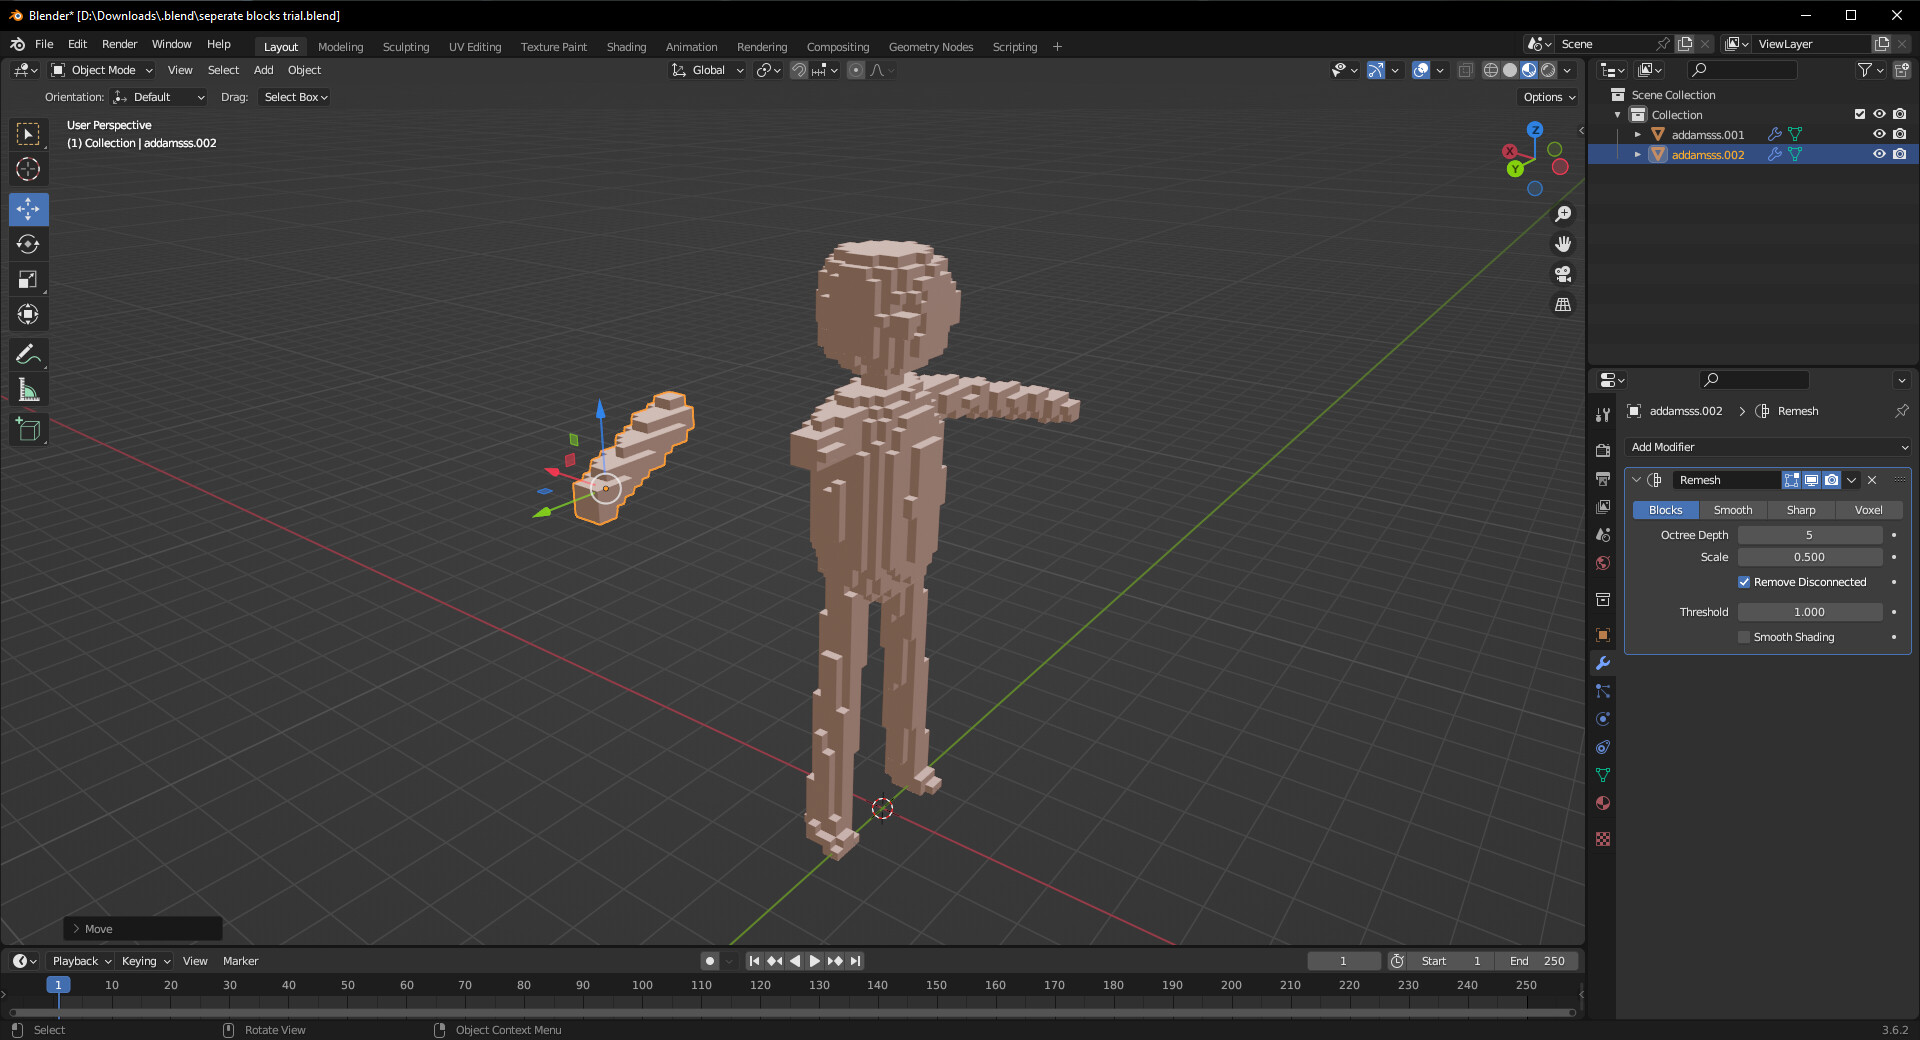Hide addamsss.001 in viewport
Viewport: 1920px width, 1040px height.
pyautogui.click(x=1879, y=134)
